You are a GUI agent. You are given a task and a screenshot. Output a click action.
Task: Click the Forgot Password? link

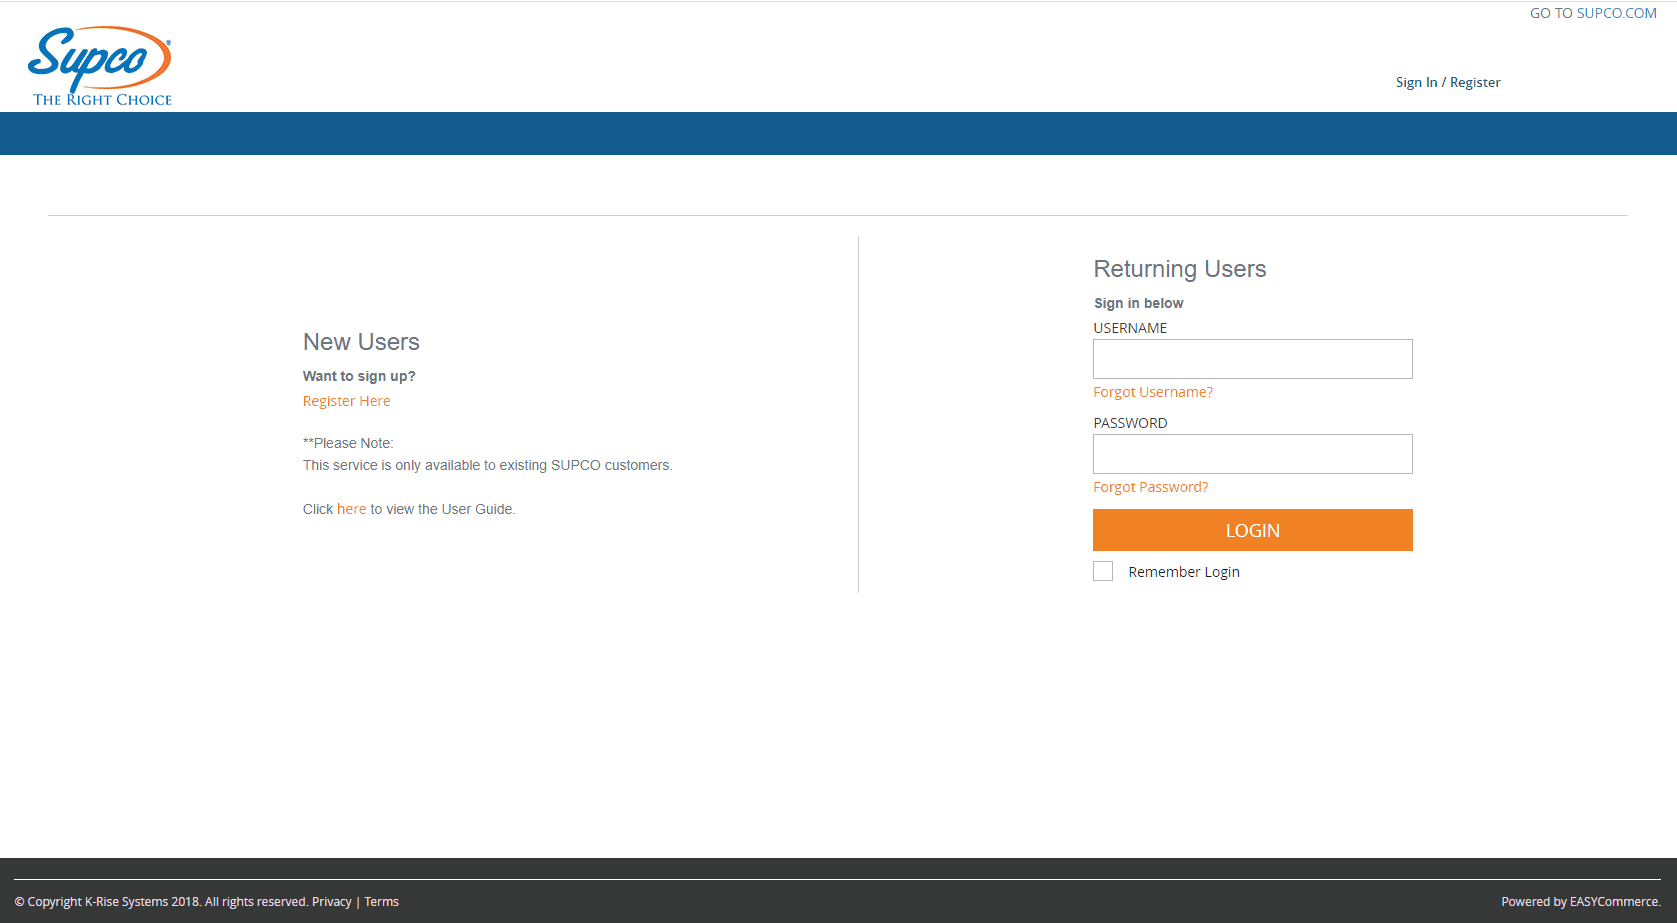click(x=1150, y=487)
